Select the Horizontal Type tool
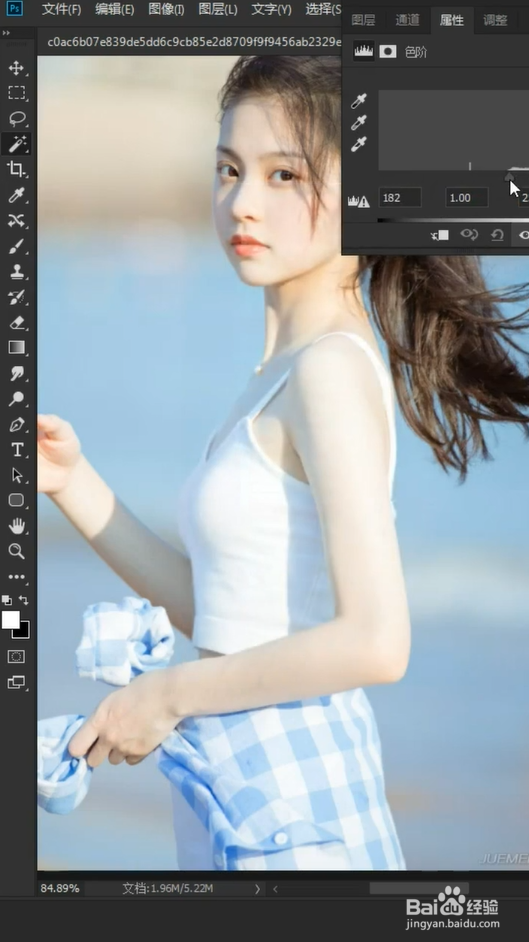 pyautogui.click(x=16, y=449)
